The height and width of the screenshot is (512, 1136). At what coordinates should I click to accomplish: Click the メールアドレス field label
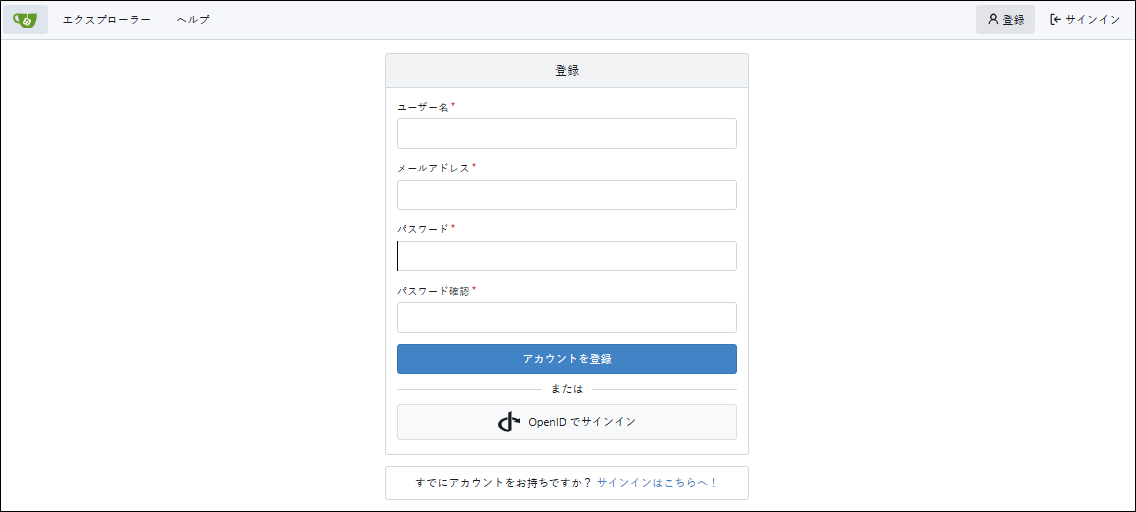[433, 168]
